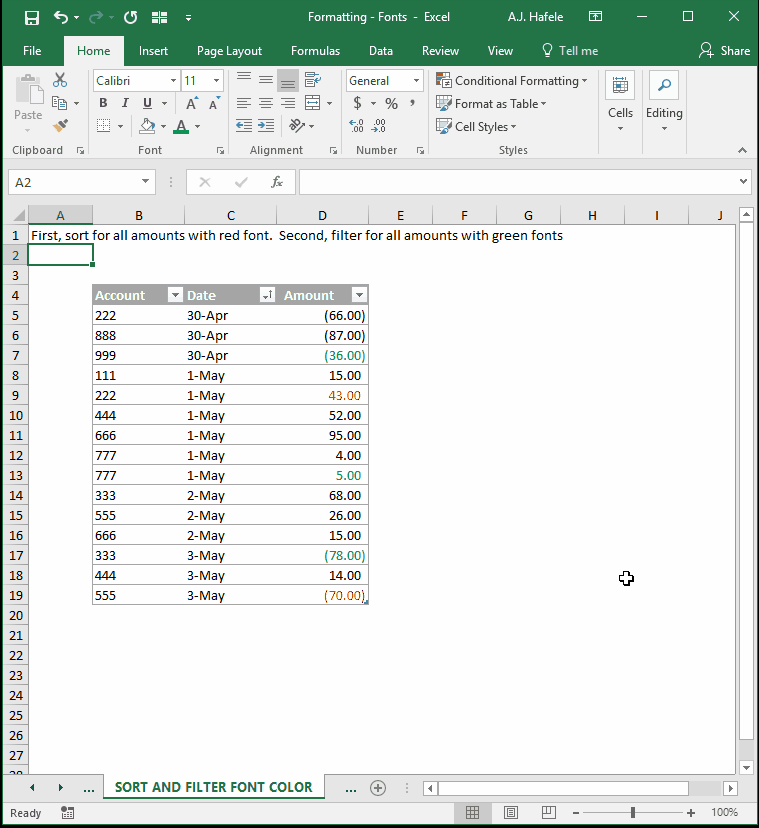Expand the formula bar
759x828 pixels.
click(743, 182)
